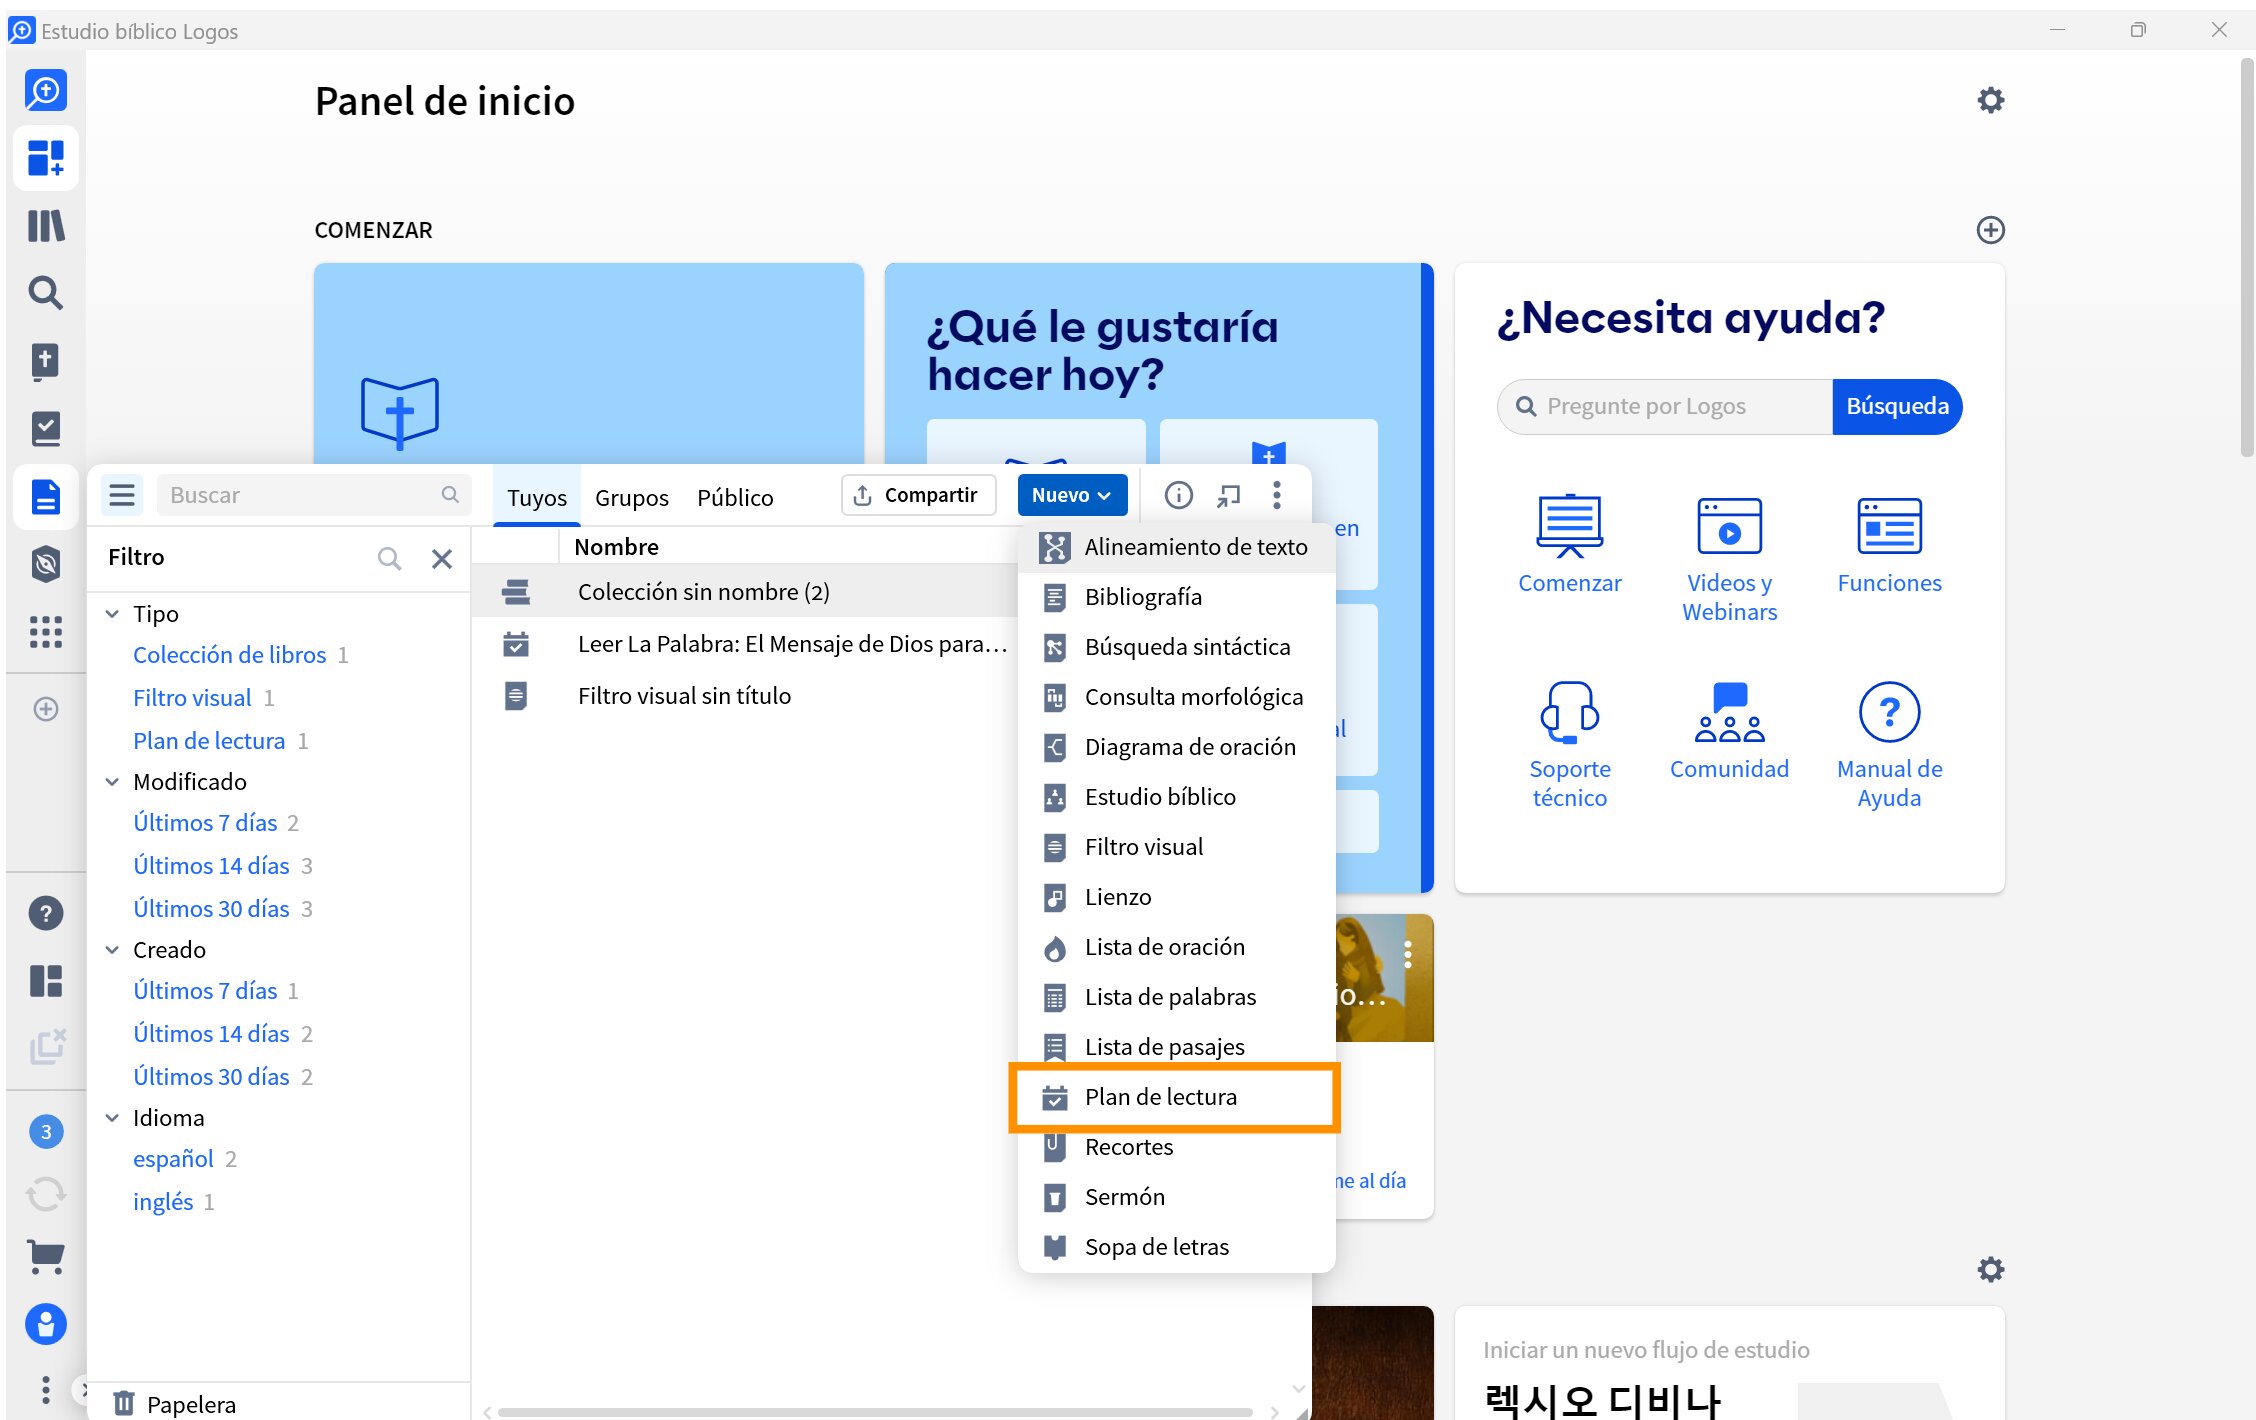This screenshot has height=1420, width=2256.
Task: Open the Layouts icon in sidebar
Action: coord(46,981)
